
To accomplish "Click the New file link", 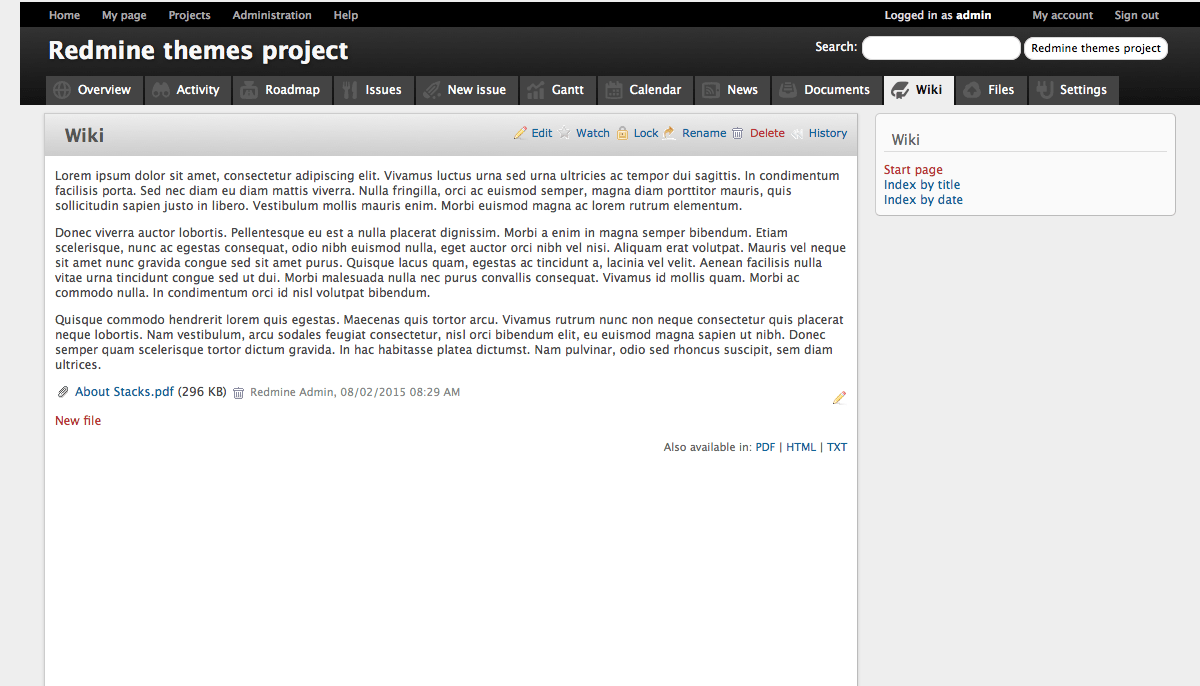I will [78, 421].
